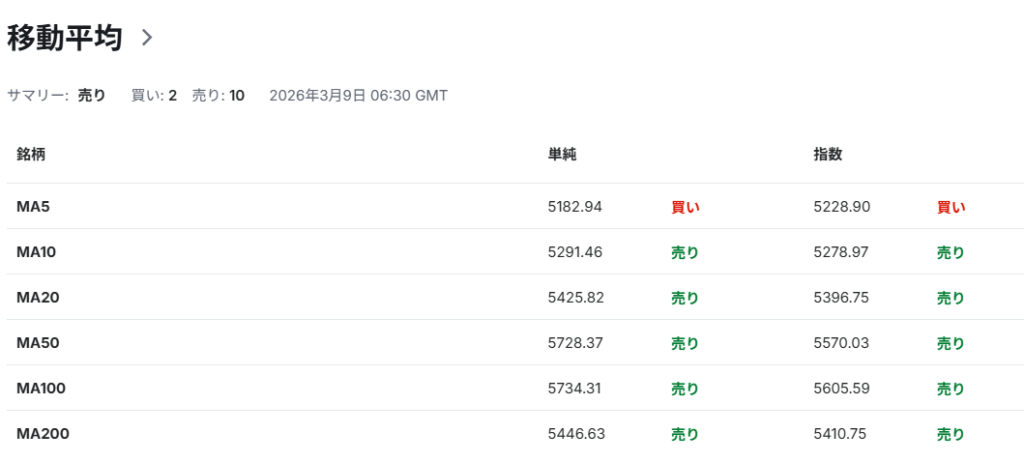
Task: Expand the 移動平均 chevron arrow
Action: tap(147, 38)
